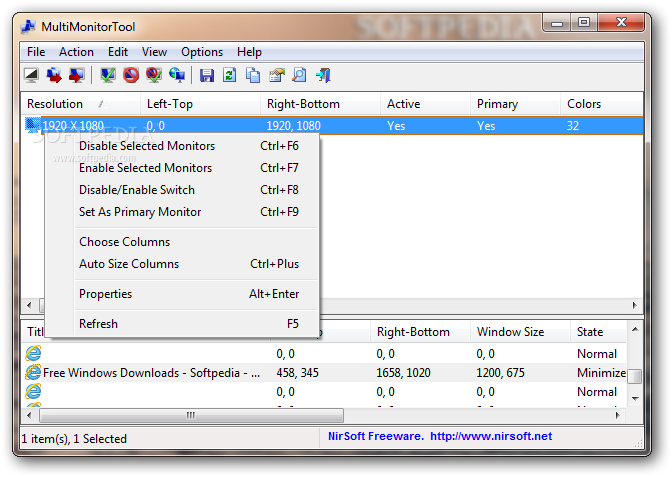The height and width of the screenshot is (477, 672).
Task: Click the properties toolbar icon with hand
Action: coord(276,75)
